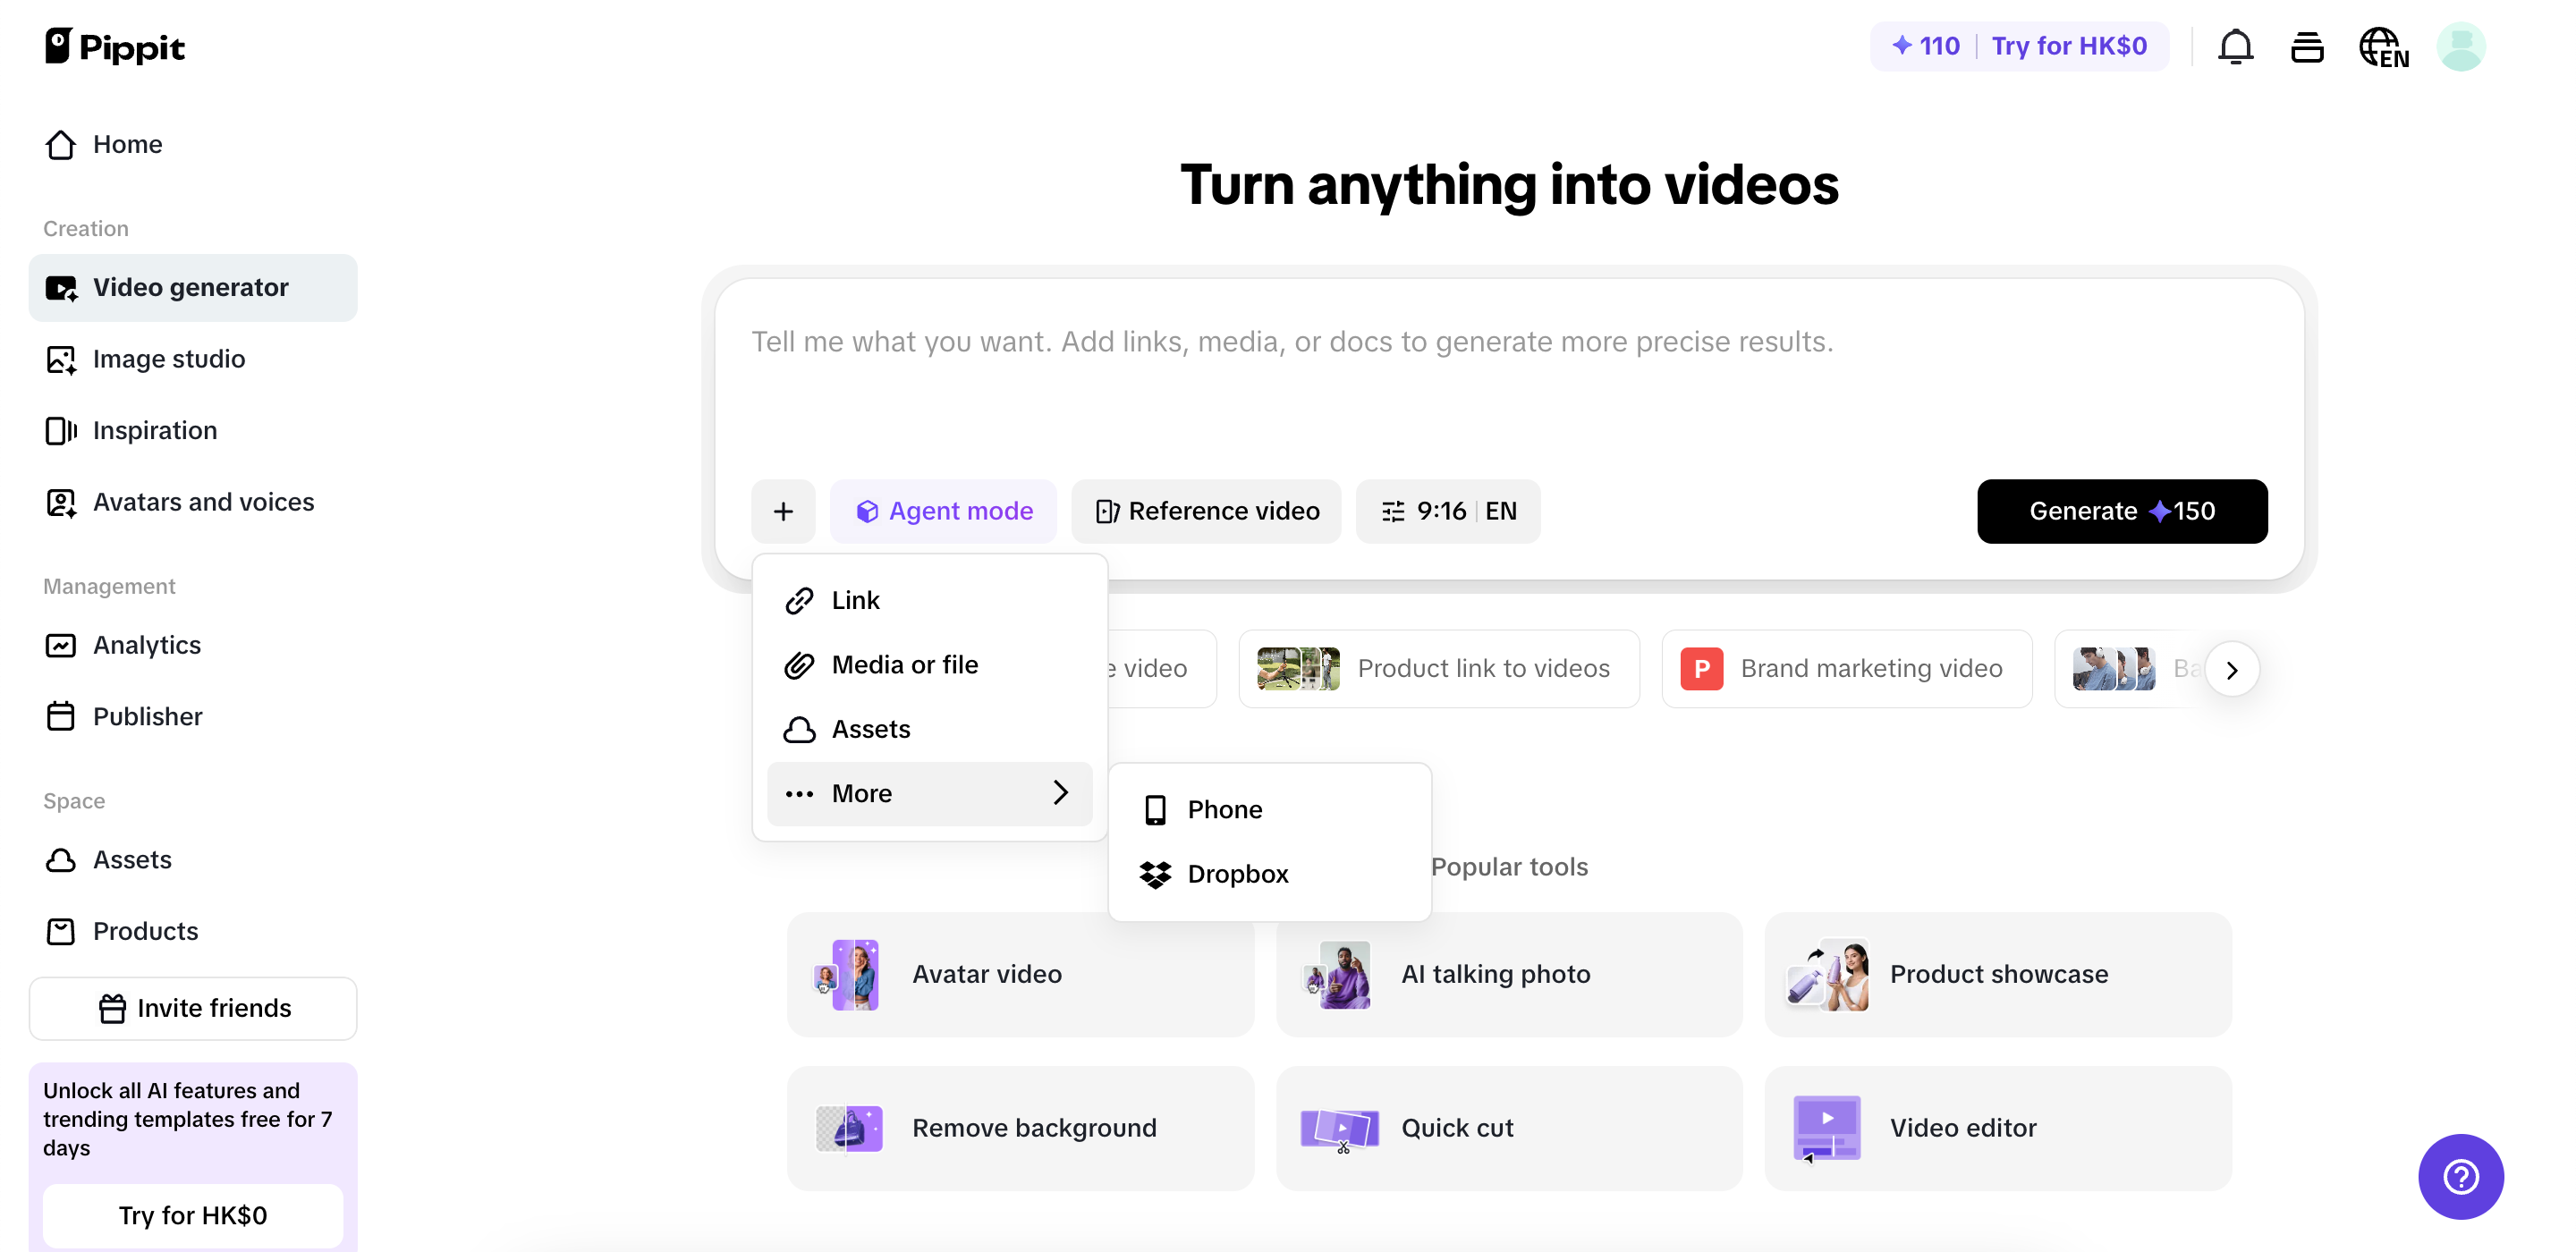Screen dimensions: 2576x1252
Task: Click the Pippit logo icon
Action: click(60, 46)
